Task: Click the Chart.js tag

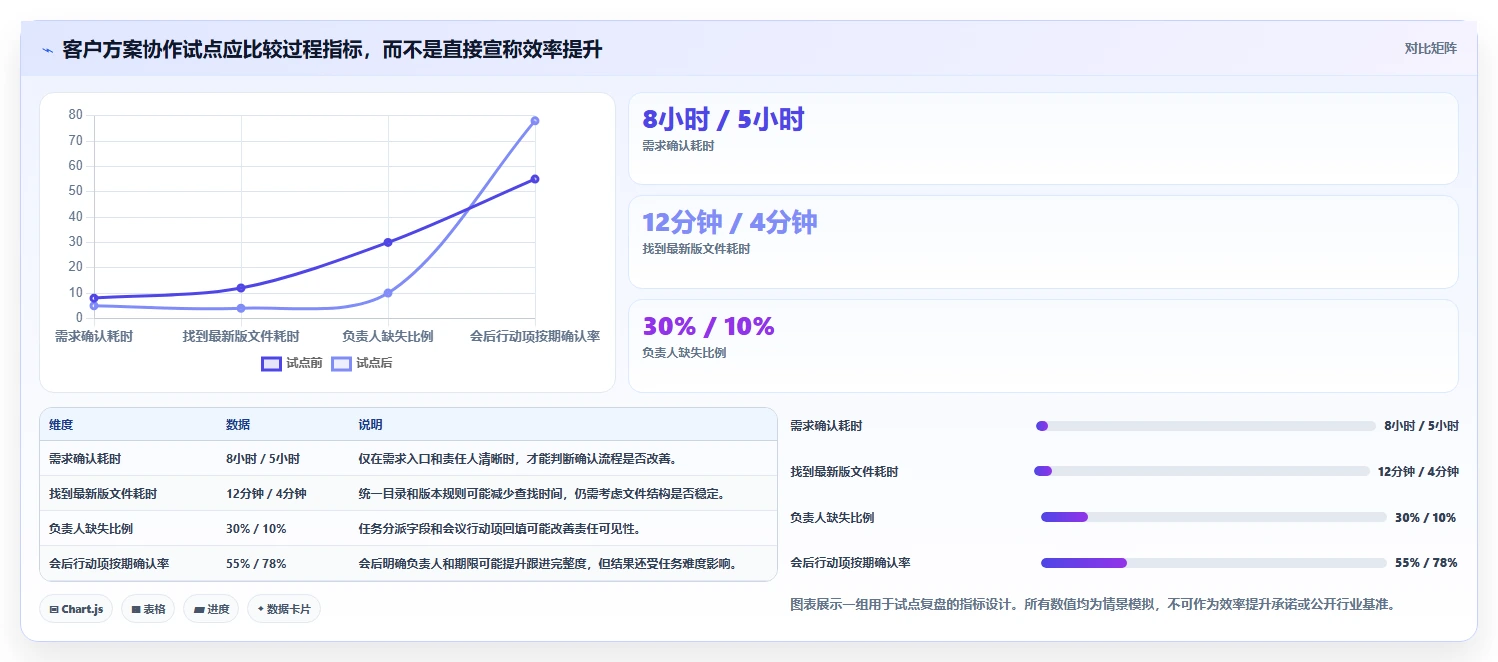Action: click(76, 609)
